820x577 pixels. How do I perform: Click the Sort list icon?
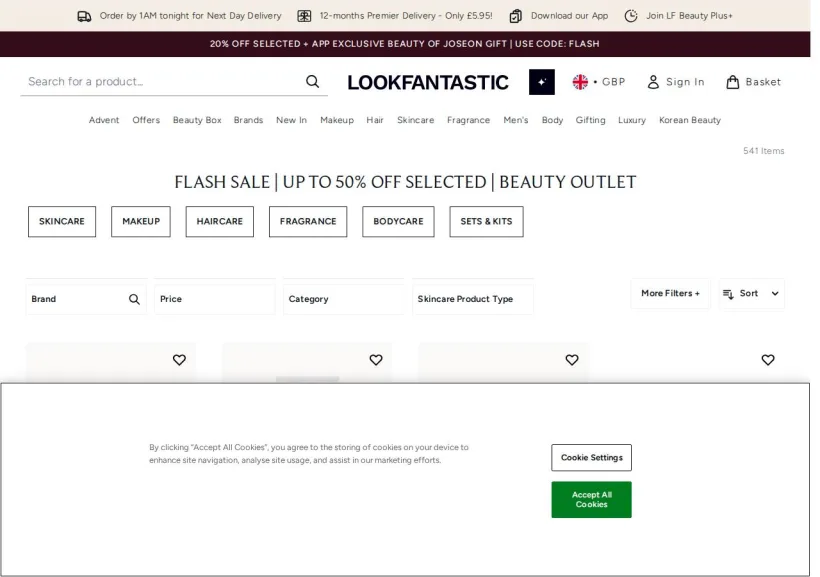pos(728,294)
